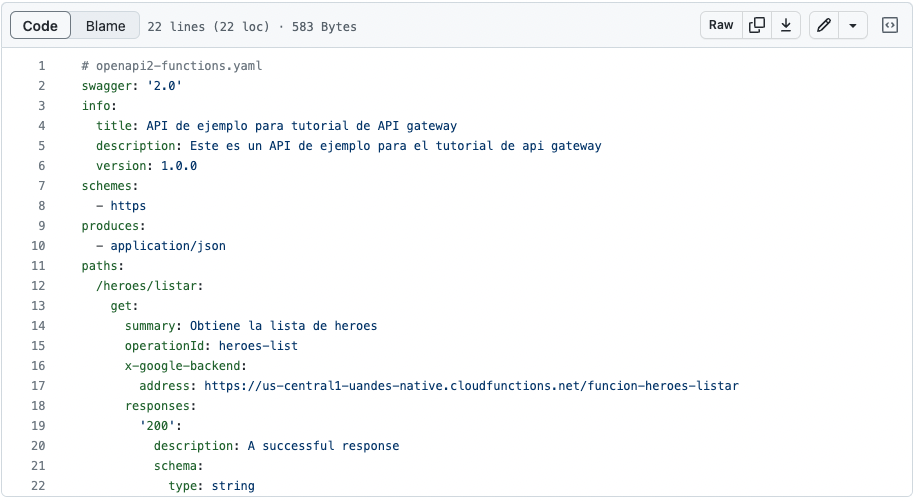Click the swagger '2.0' code line
Viewport: 919px width, 501px height.
click(x=132, y=86)
